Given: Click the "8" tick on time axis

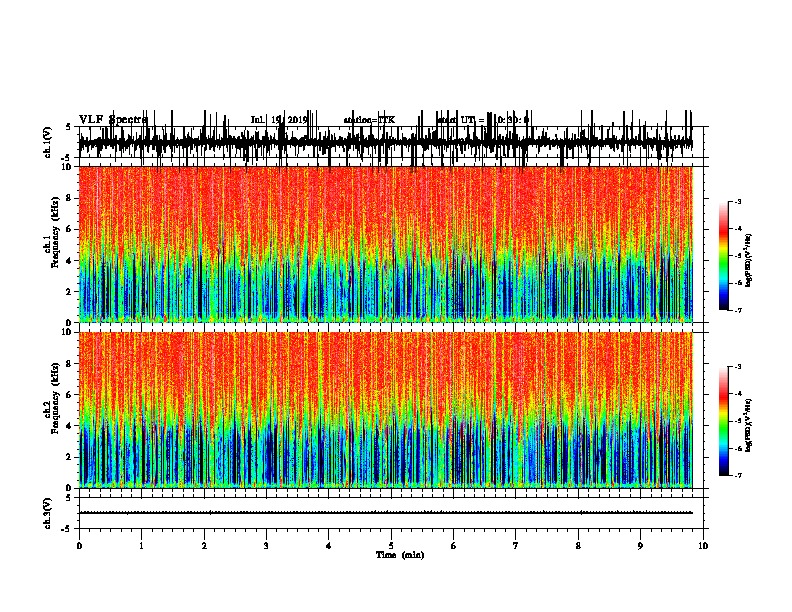Looking at the screenshot, I should coord(578,545).
